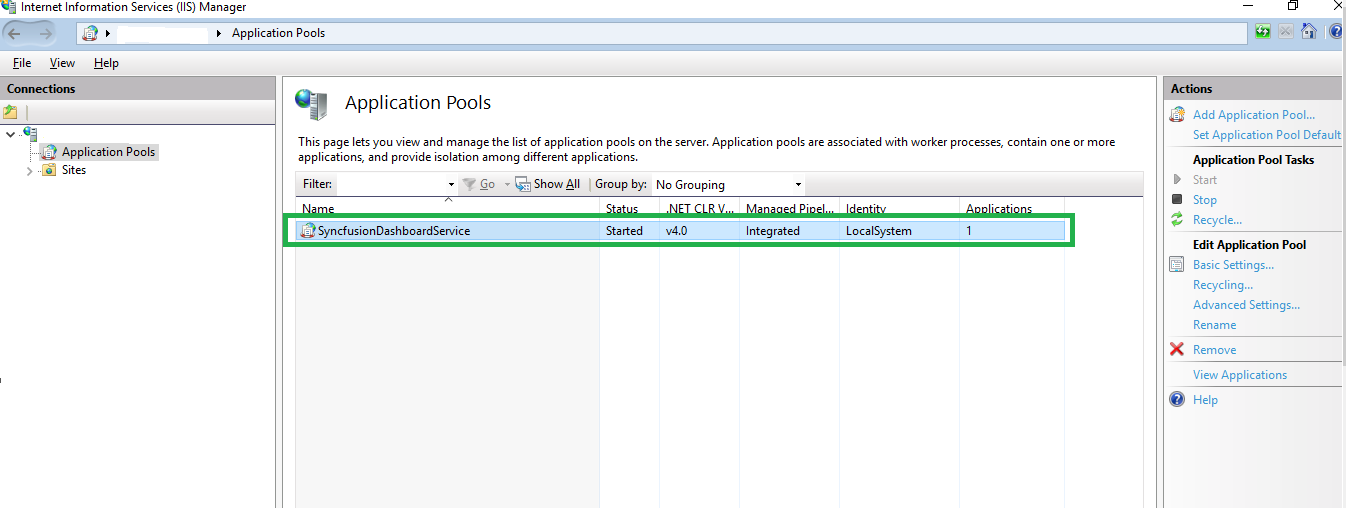Open Advanced Settings link
1346x508 pixels.
click(x=1246, y=305)
